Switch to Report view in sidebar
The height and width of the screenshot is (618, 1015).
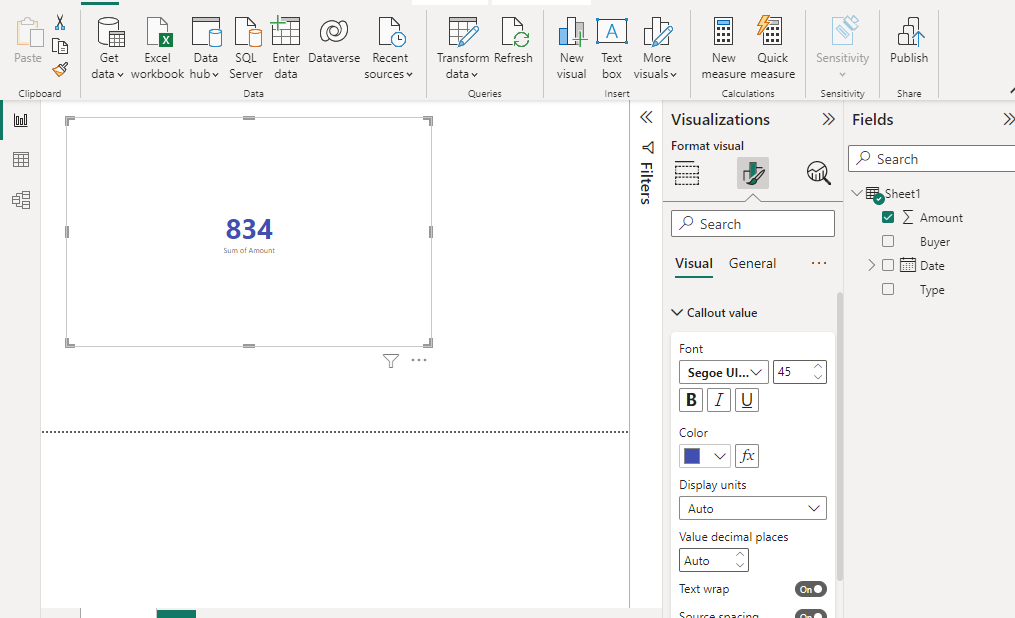21,120
